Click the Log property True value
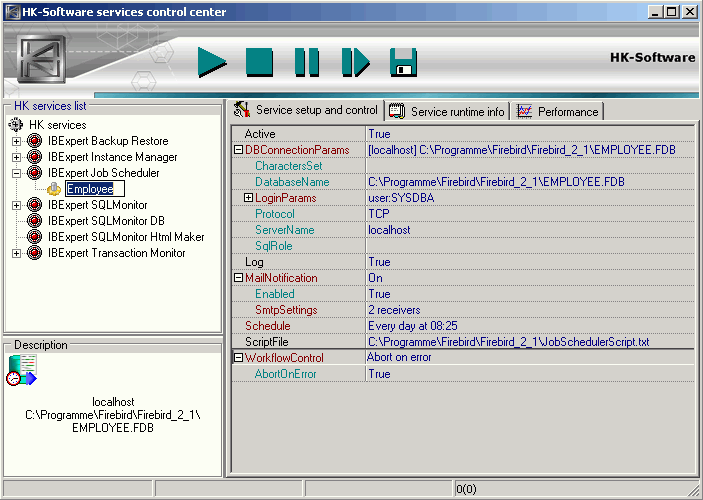This screenshot has height=500, width=703. [530, 262]
